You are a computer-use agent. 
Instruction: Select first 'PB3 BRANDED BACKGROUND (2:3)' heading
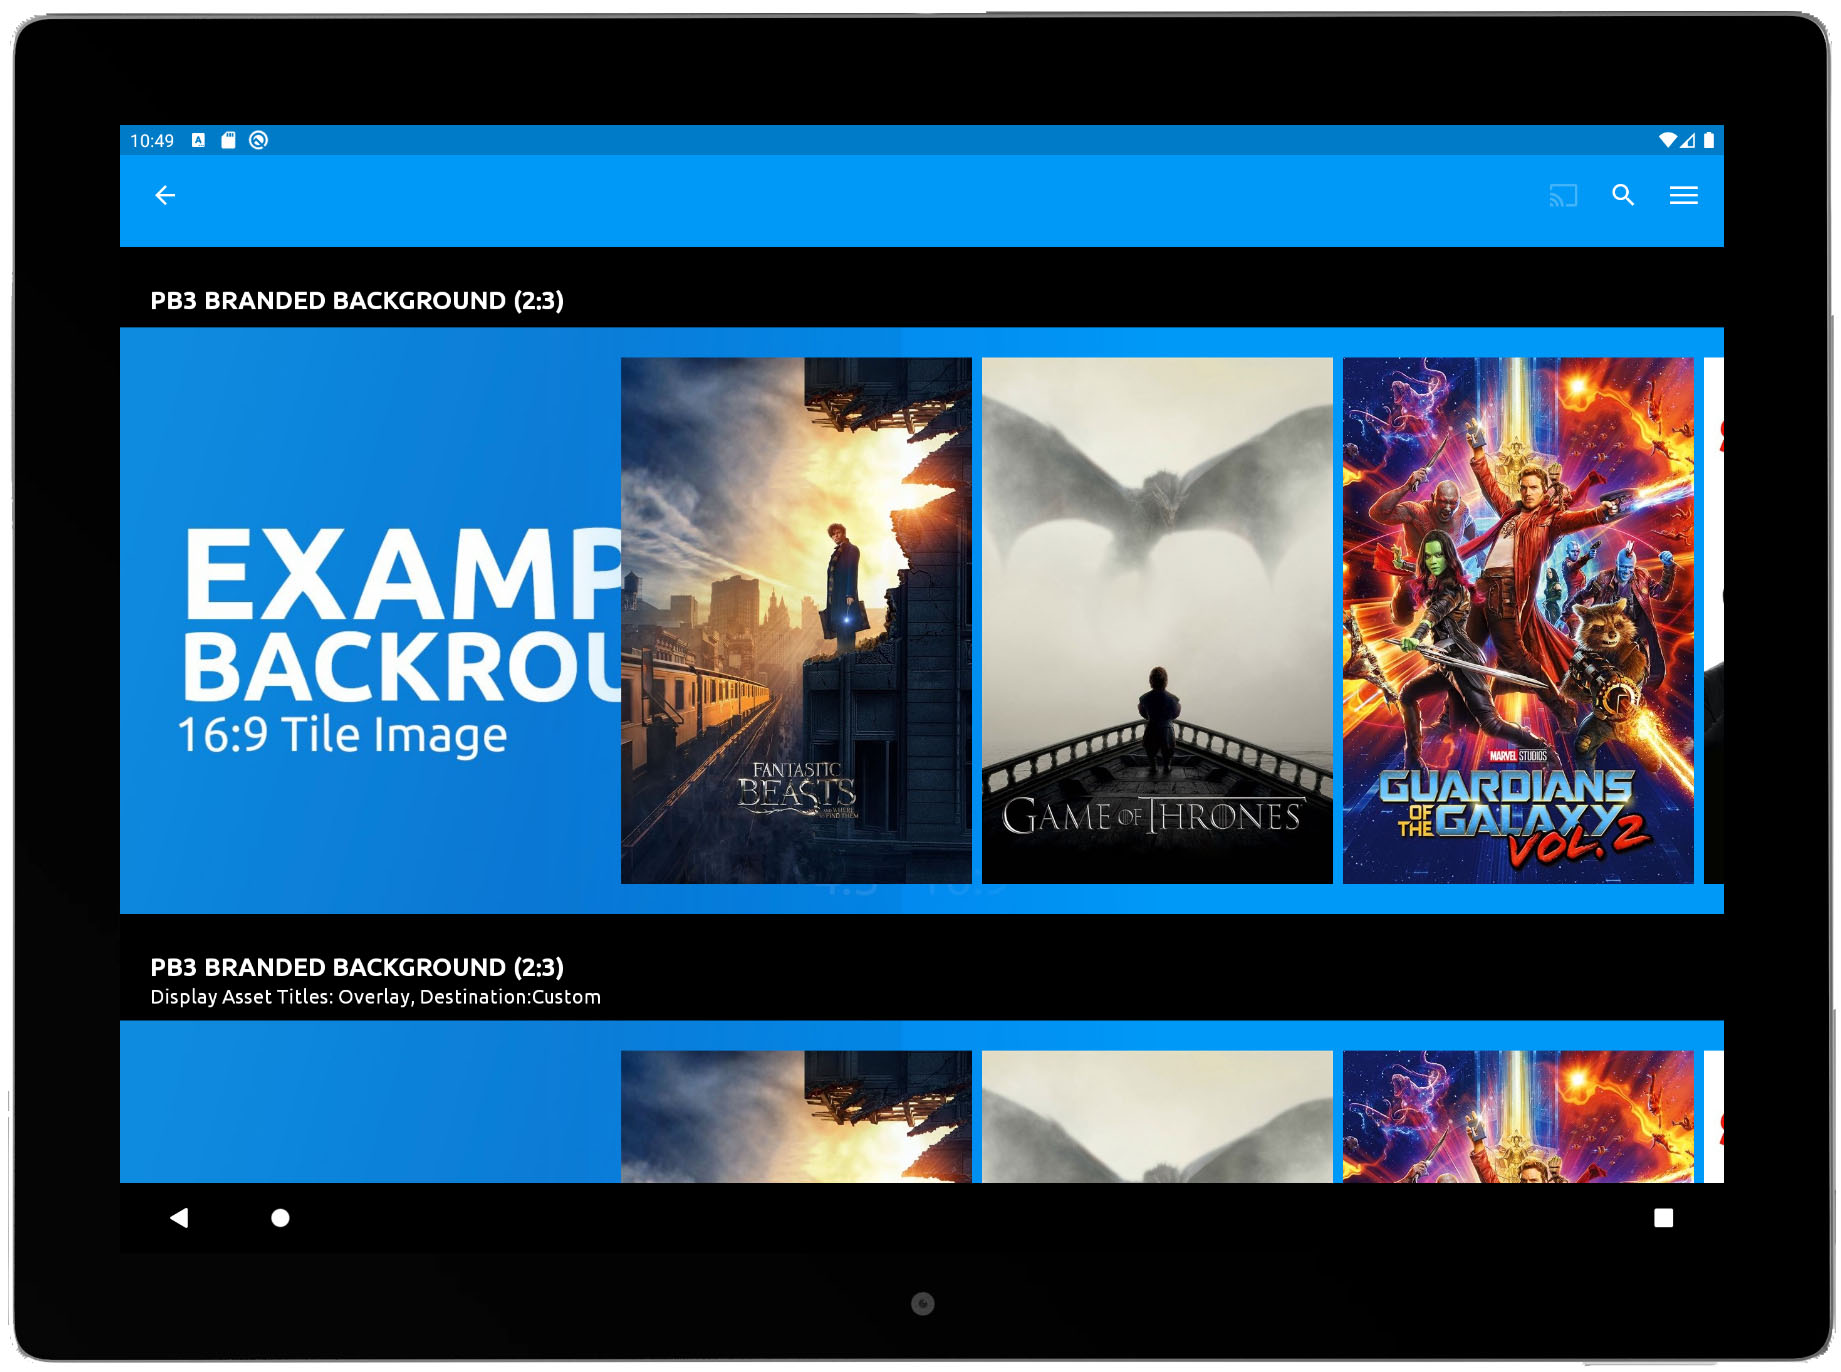357,301
